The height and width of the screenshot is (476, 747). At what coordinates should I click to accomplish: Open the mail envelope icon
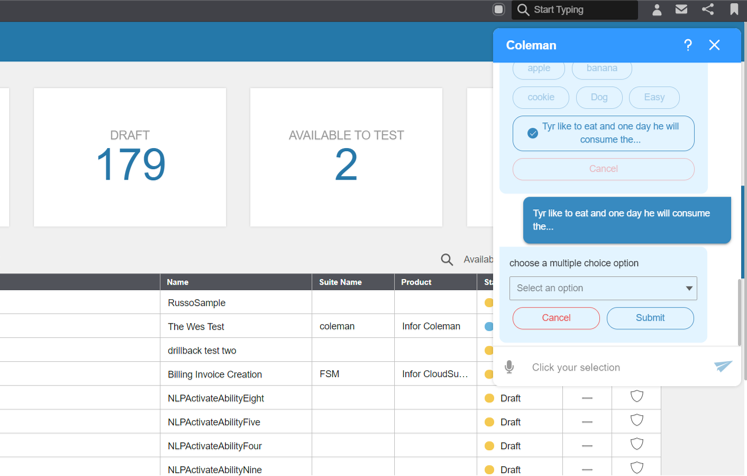point(681,9)
